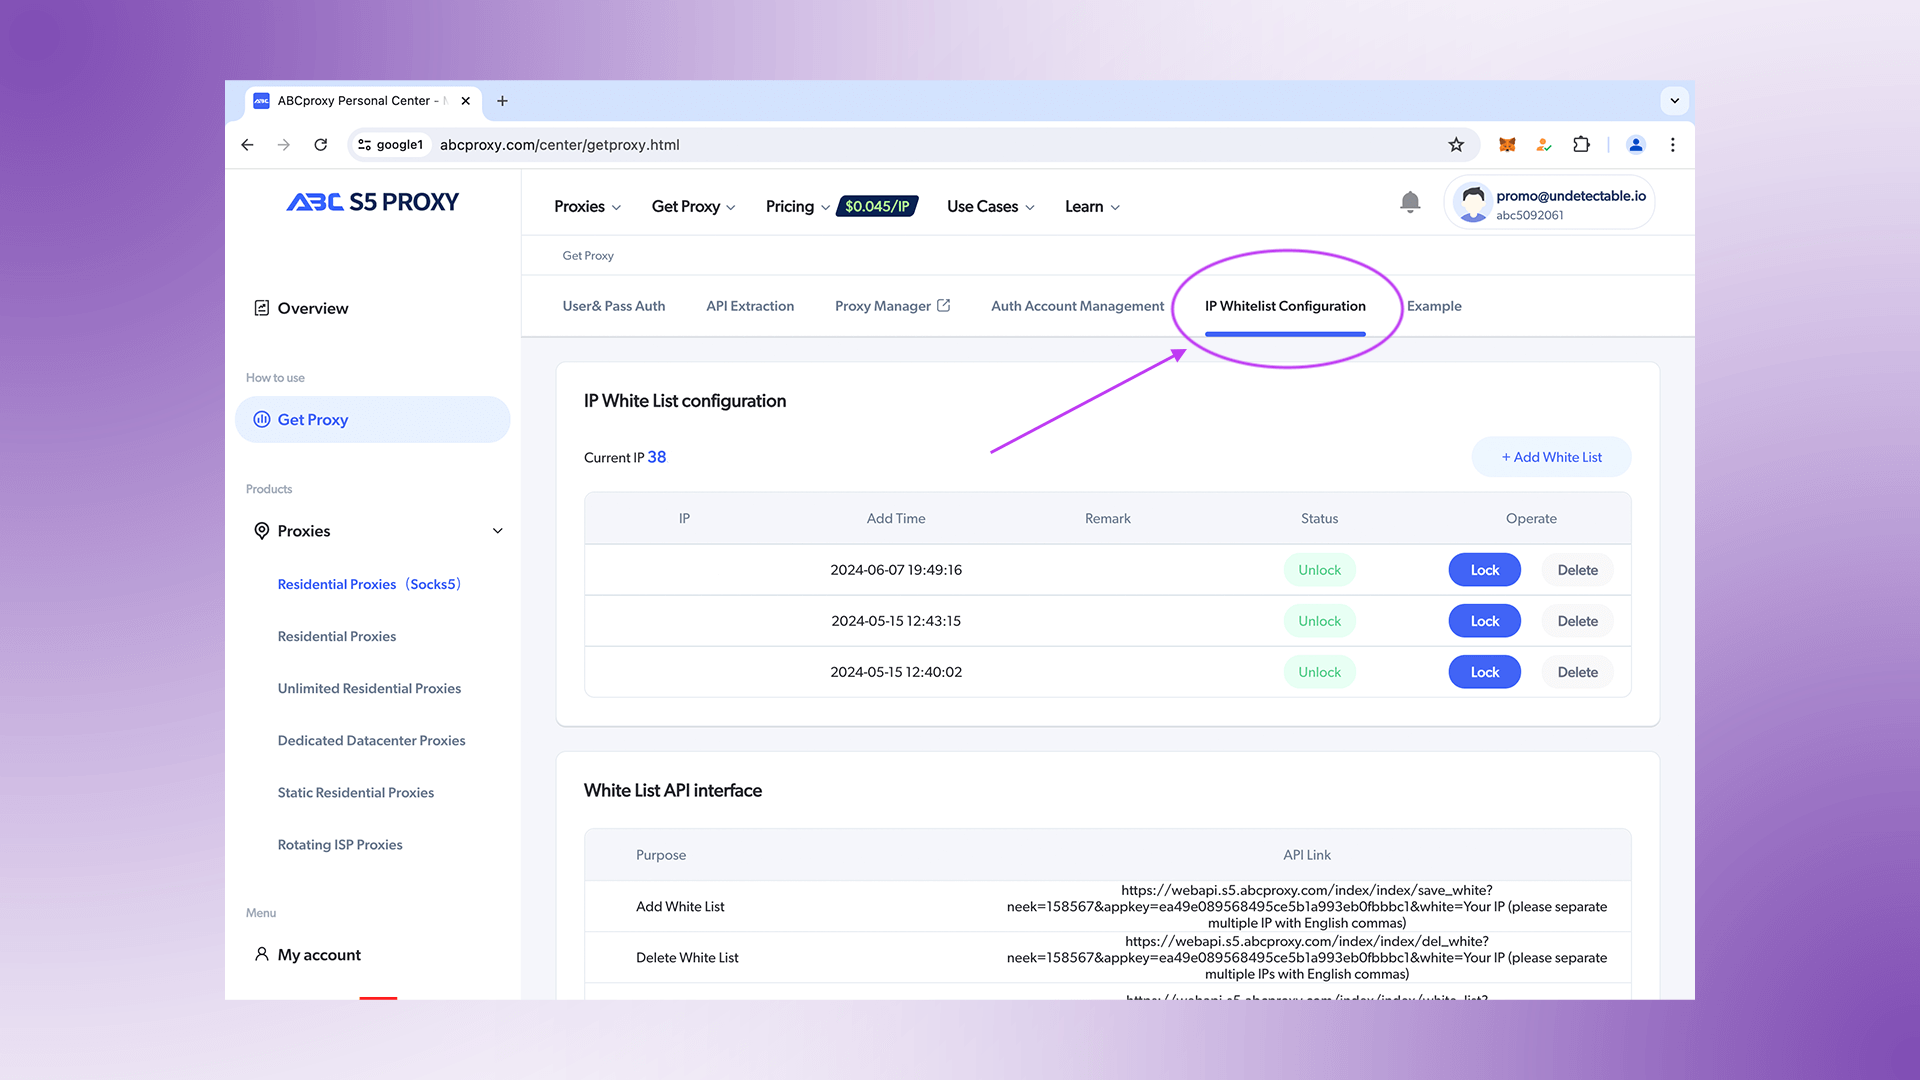This screenshot has height=1080, width=1920.
Task: Lock the IP added 2024-06-07 19:49:16
Action: [x=1484, y=570]
